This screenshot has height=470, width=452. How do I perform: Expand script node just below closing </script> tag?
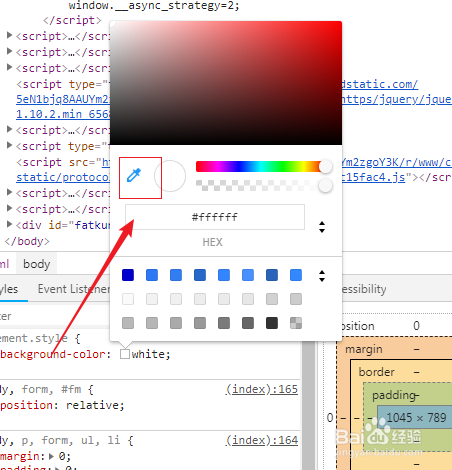[10, 35]
